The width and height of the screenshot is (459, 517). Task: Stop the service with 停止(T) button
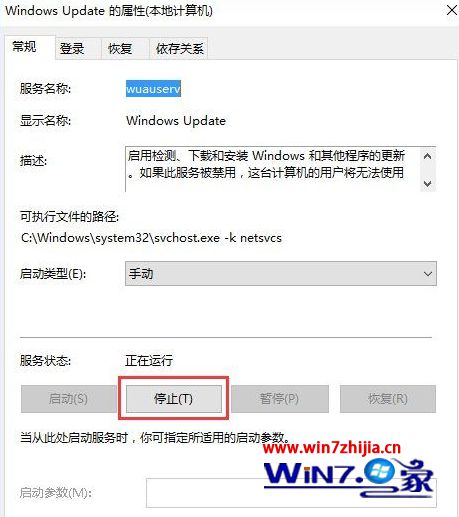pyautogui.click(x=174, y=399)
